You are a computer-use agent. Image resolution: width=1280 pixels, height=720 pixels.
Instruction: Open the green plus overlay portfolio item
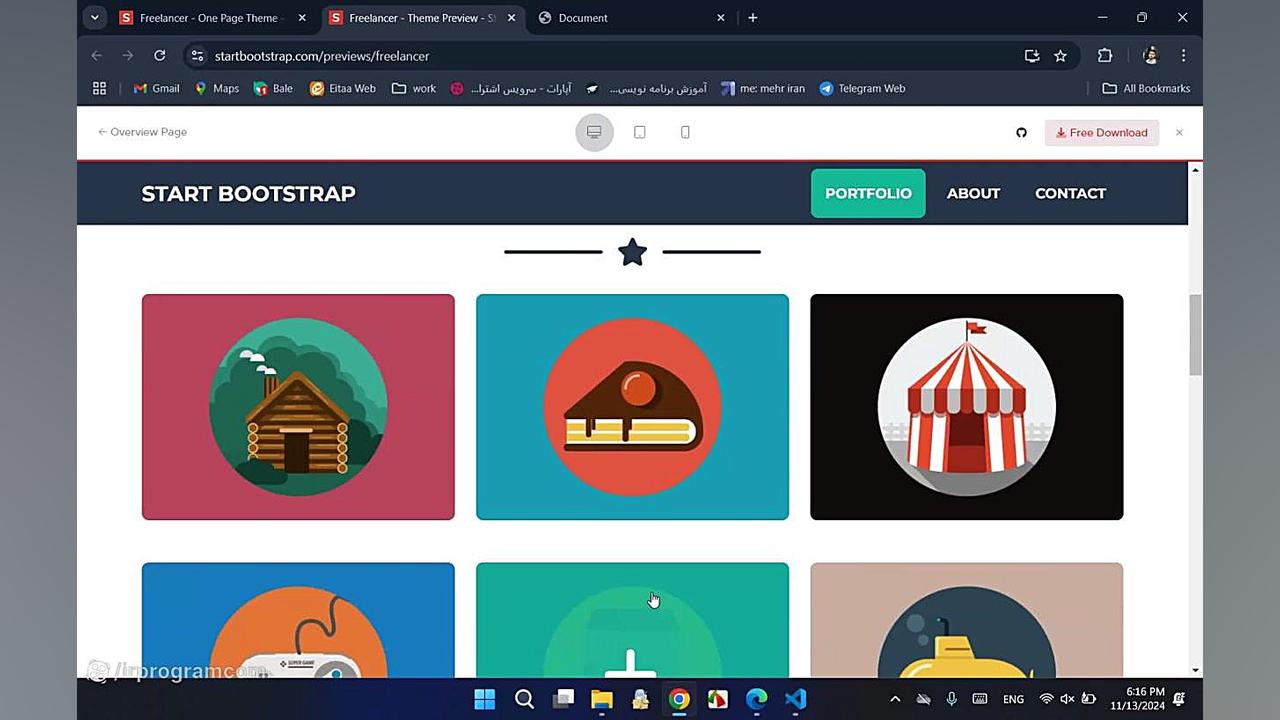coord(632,620)
